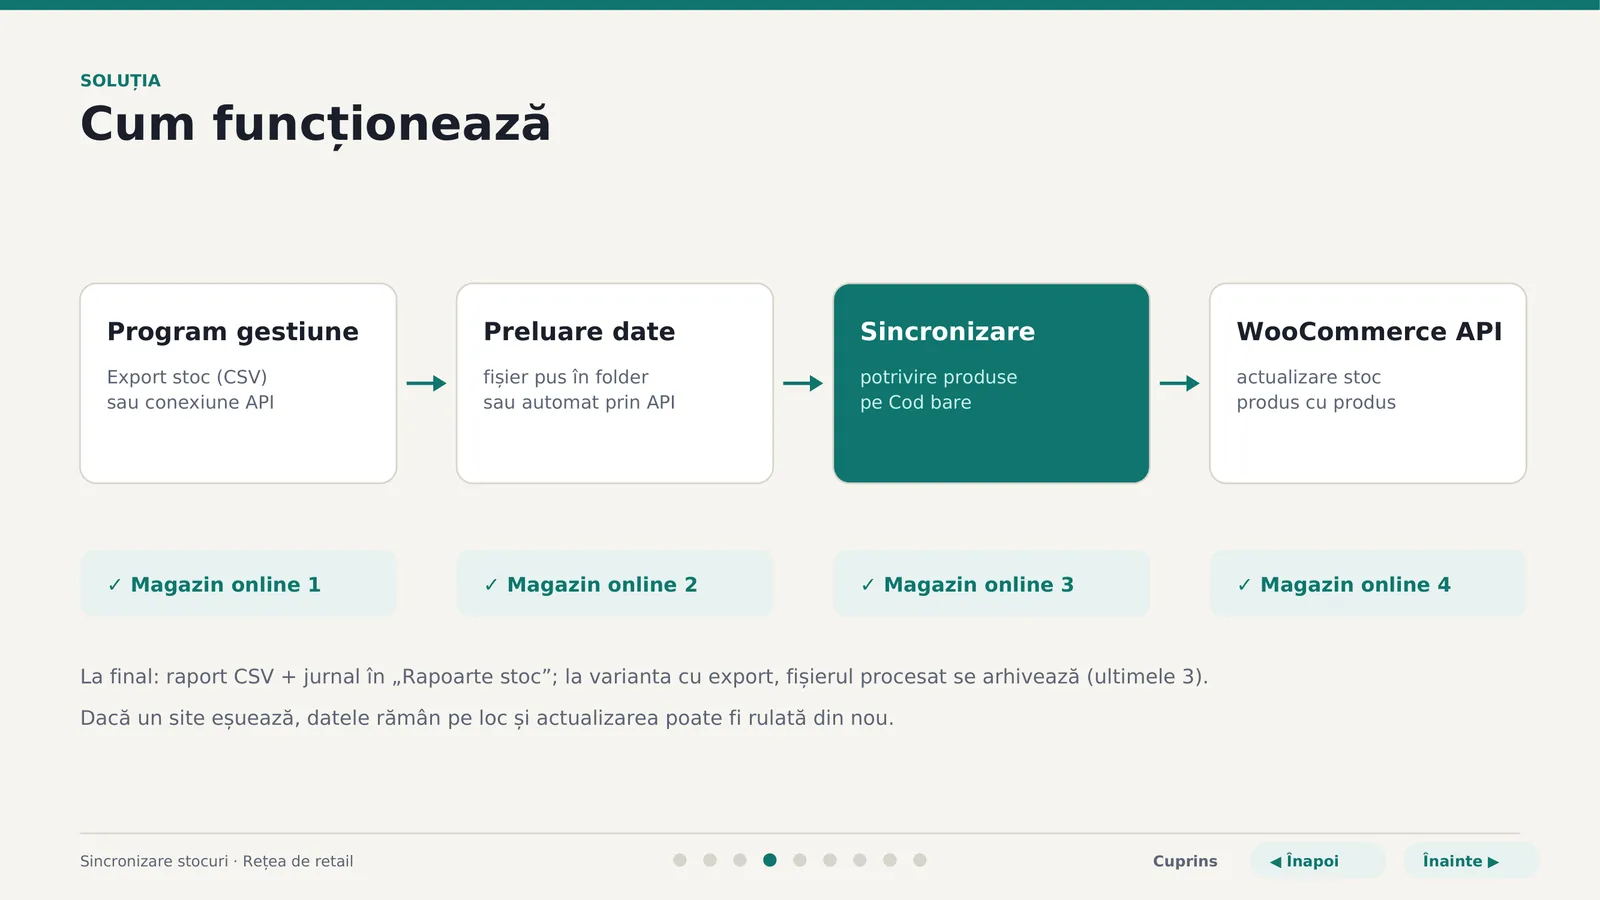Go to fifth pagination dot
This screenshot has width=1600, height=900.
(800, 860)
